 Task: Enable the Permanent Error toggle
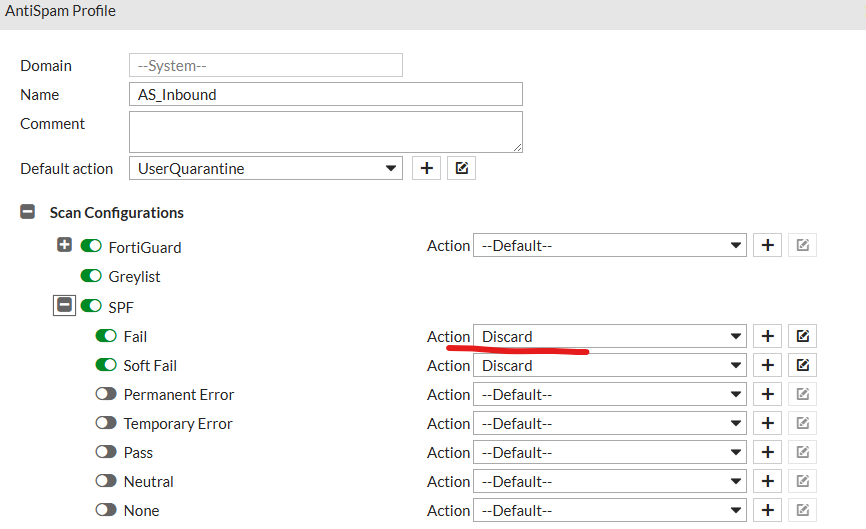(x=106, y=394)
